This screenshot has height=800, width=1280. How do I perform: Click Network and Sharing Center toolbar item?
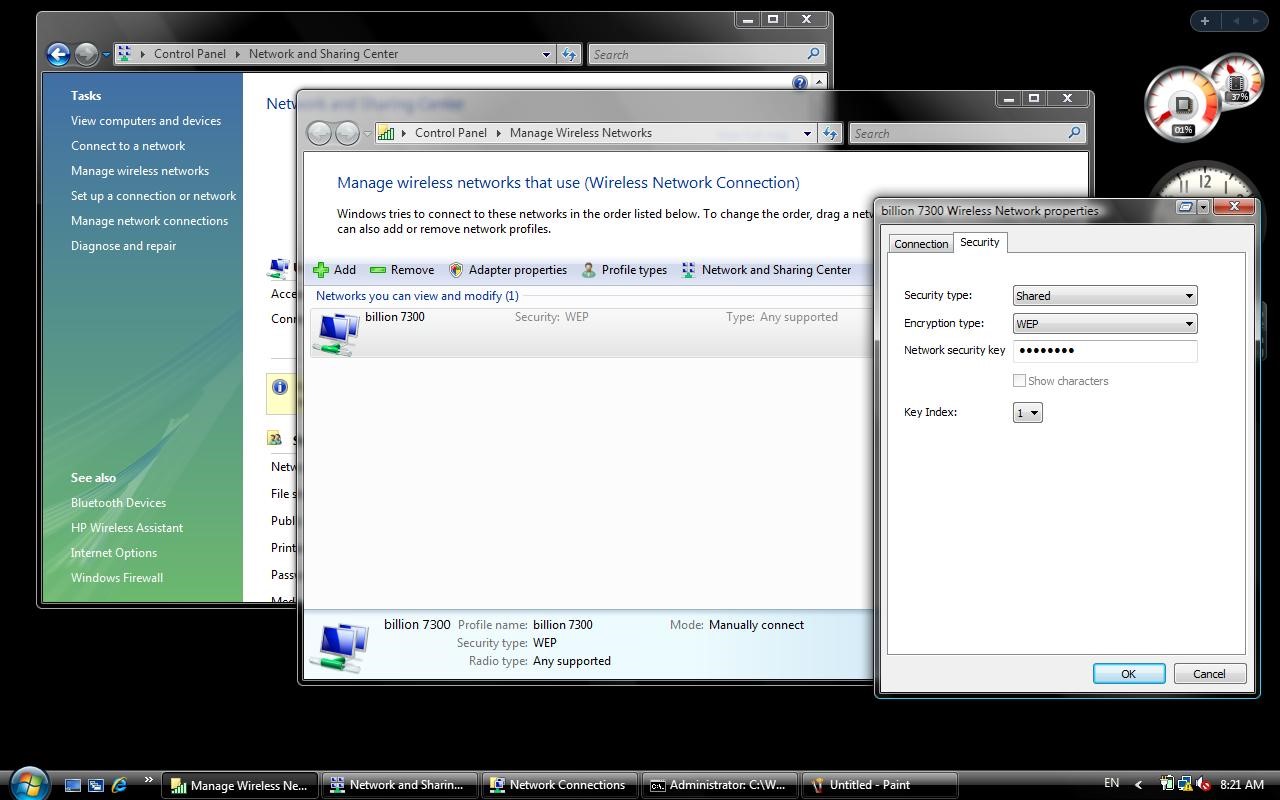tap(766, 270)
